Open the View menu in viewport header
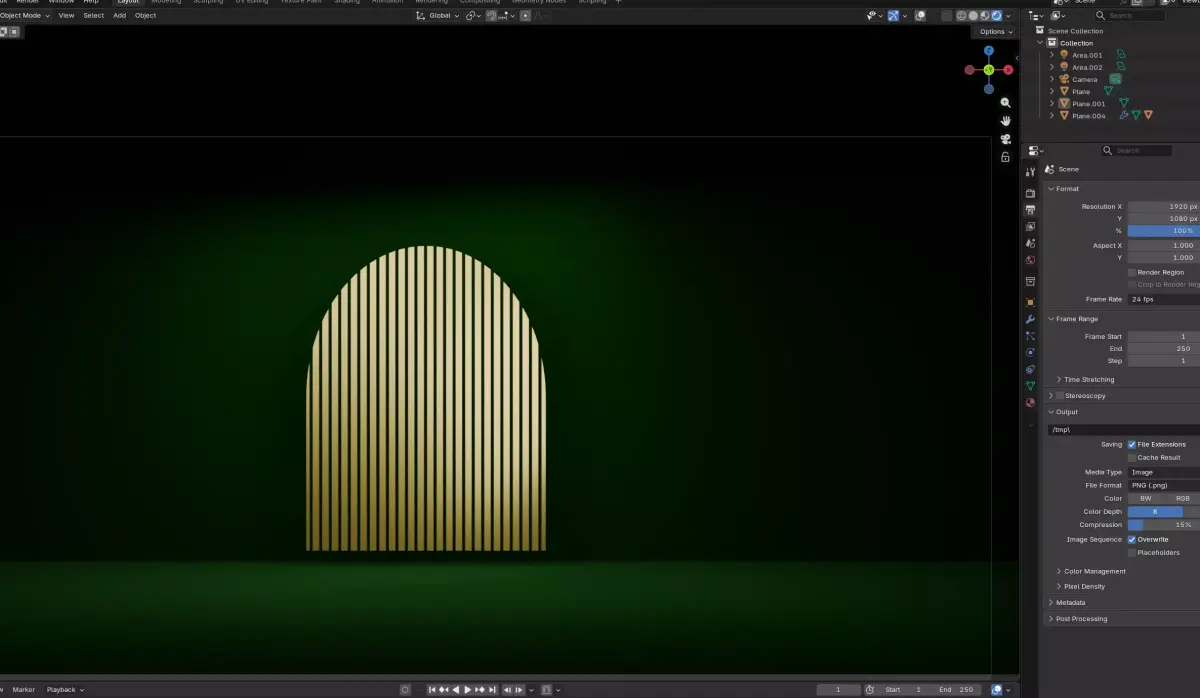The width and height of the screenshot is (1200, 698). (x=66, y=16)
